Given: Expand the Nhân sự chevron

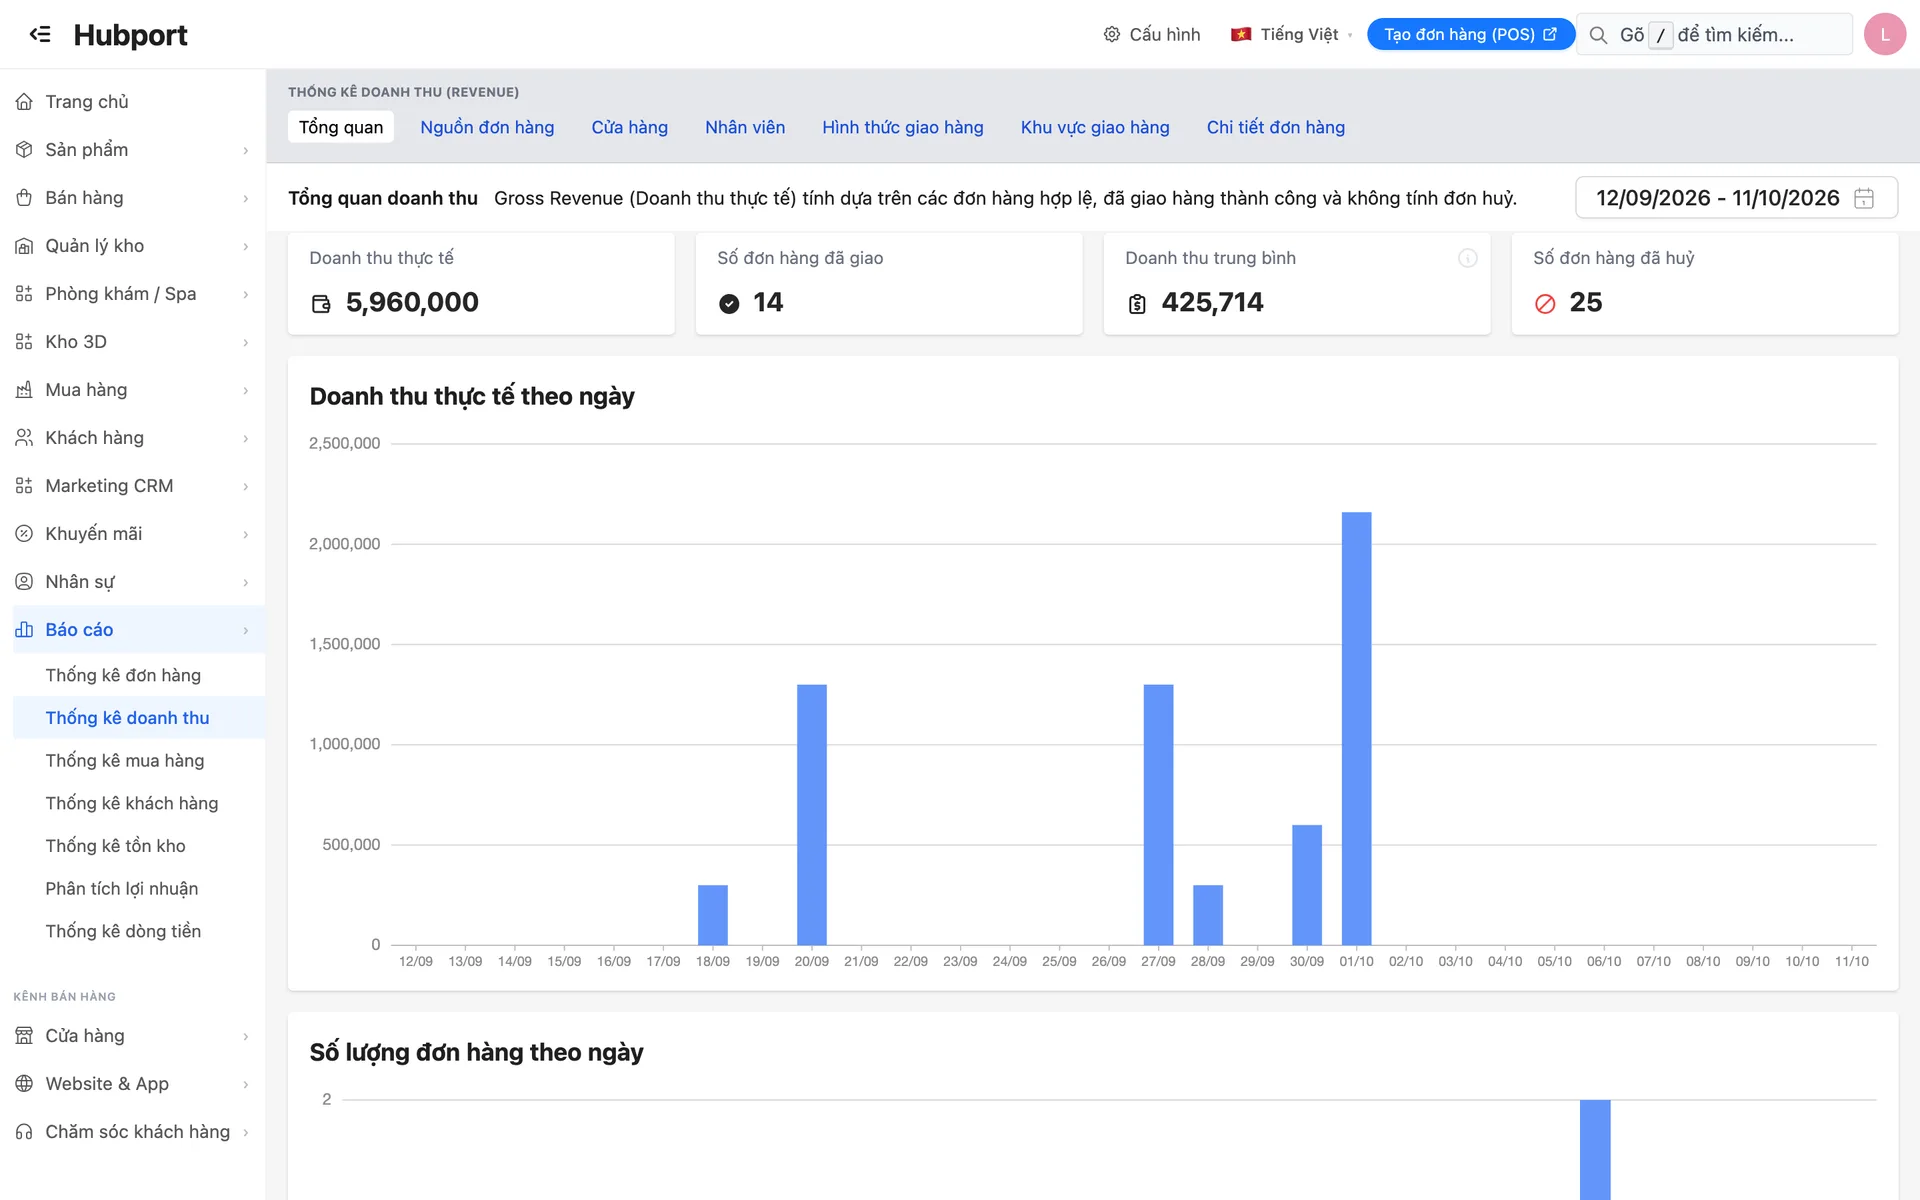Looking at the screenshot, I should point(245,583).
